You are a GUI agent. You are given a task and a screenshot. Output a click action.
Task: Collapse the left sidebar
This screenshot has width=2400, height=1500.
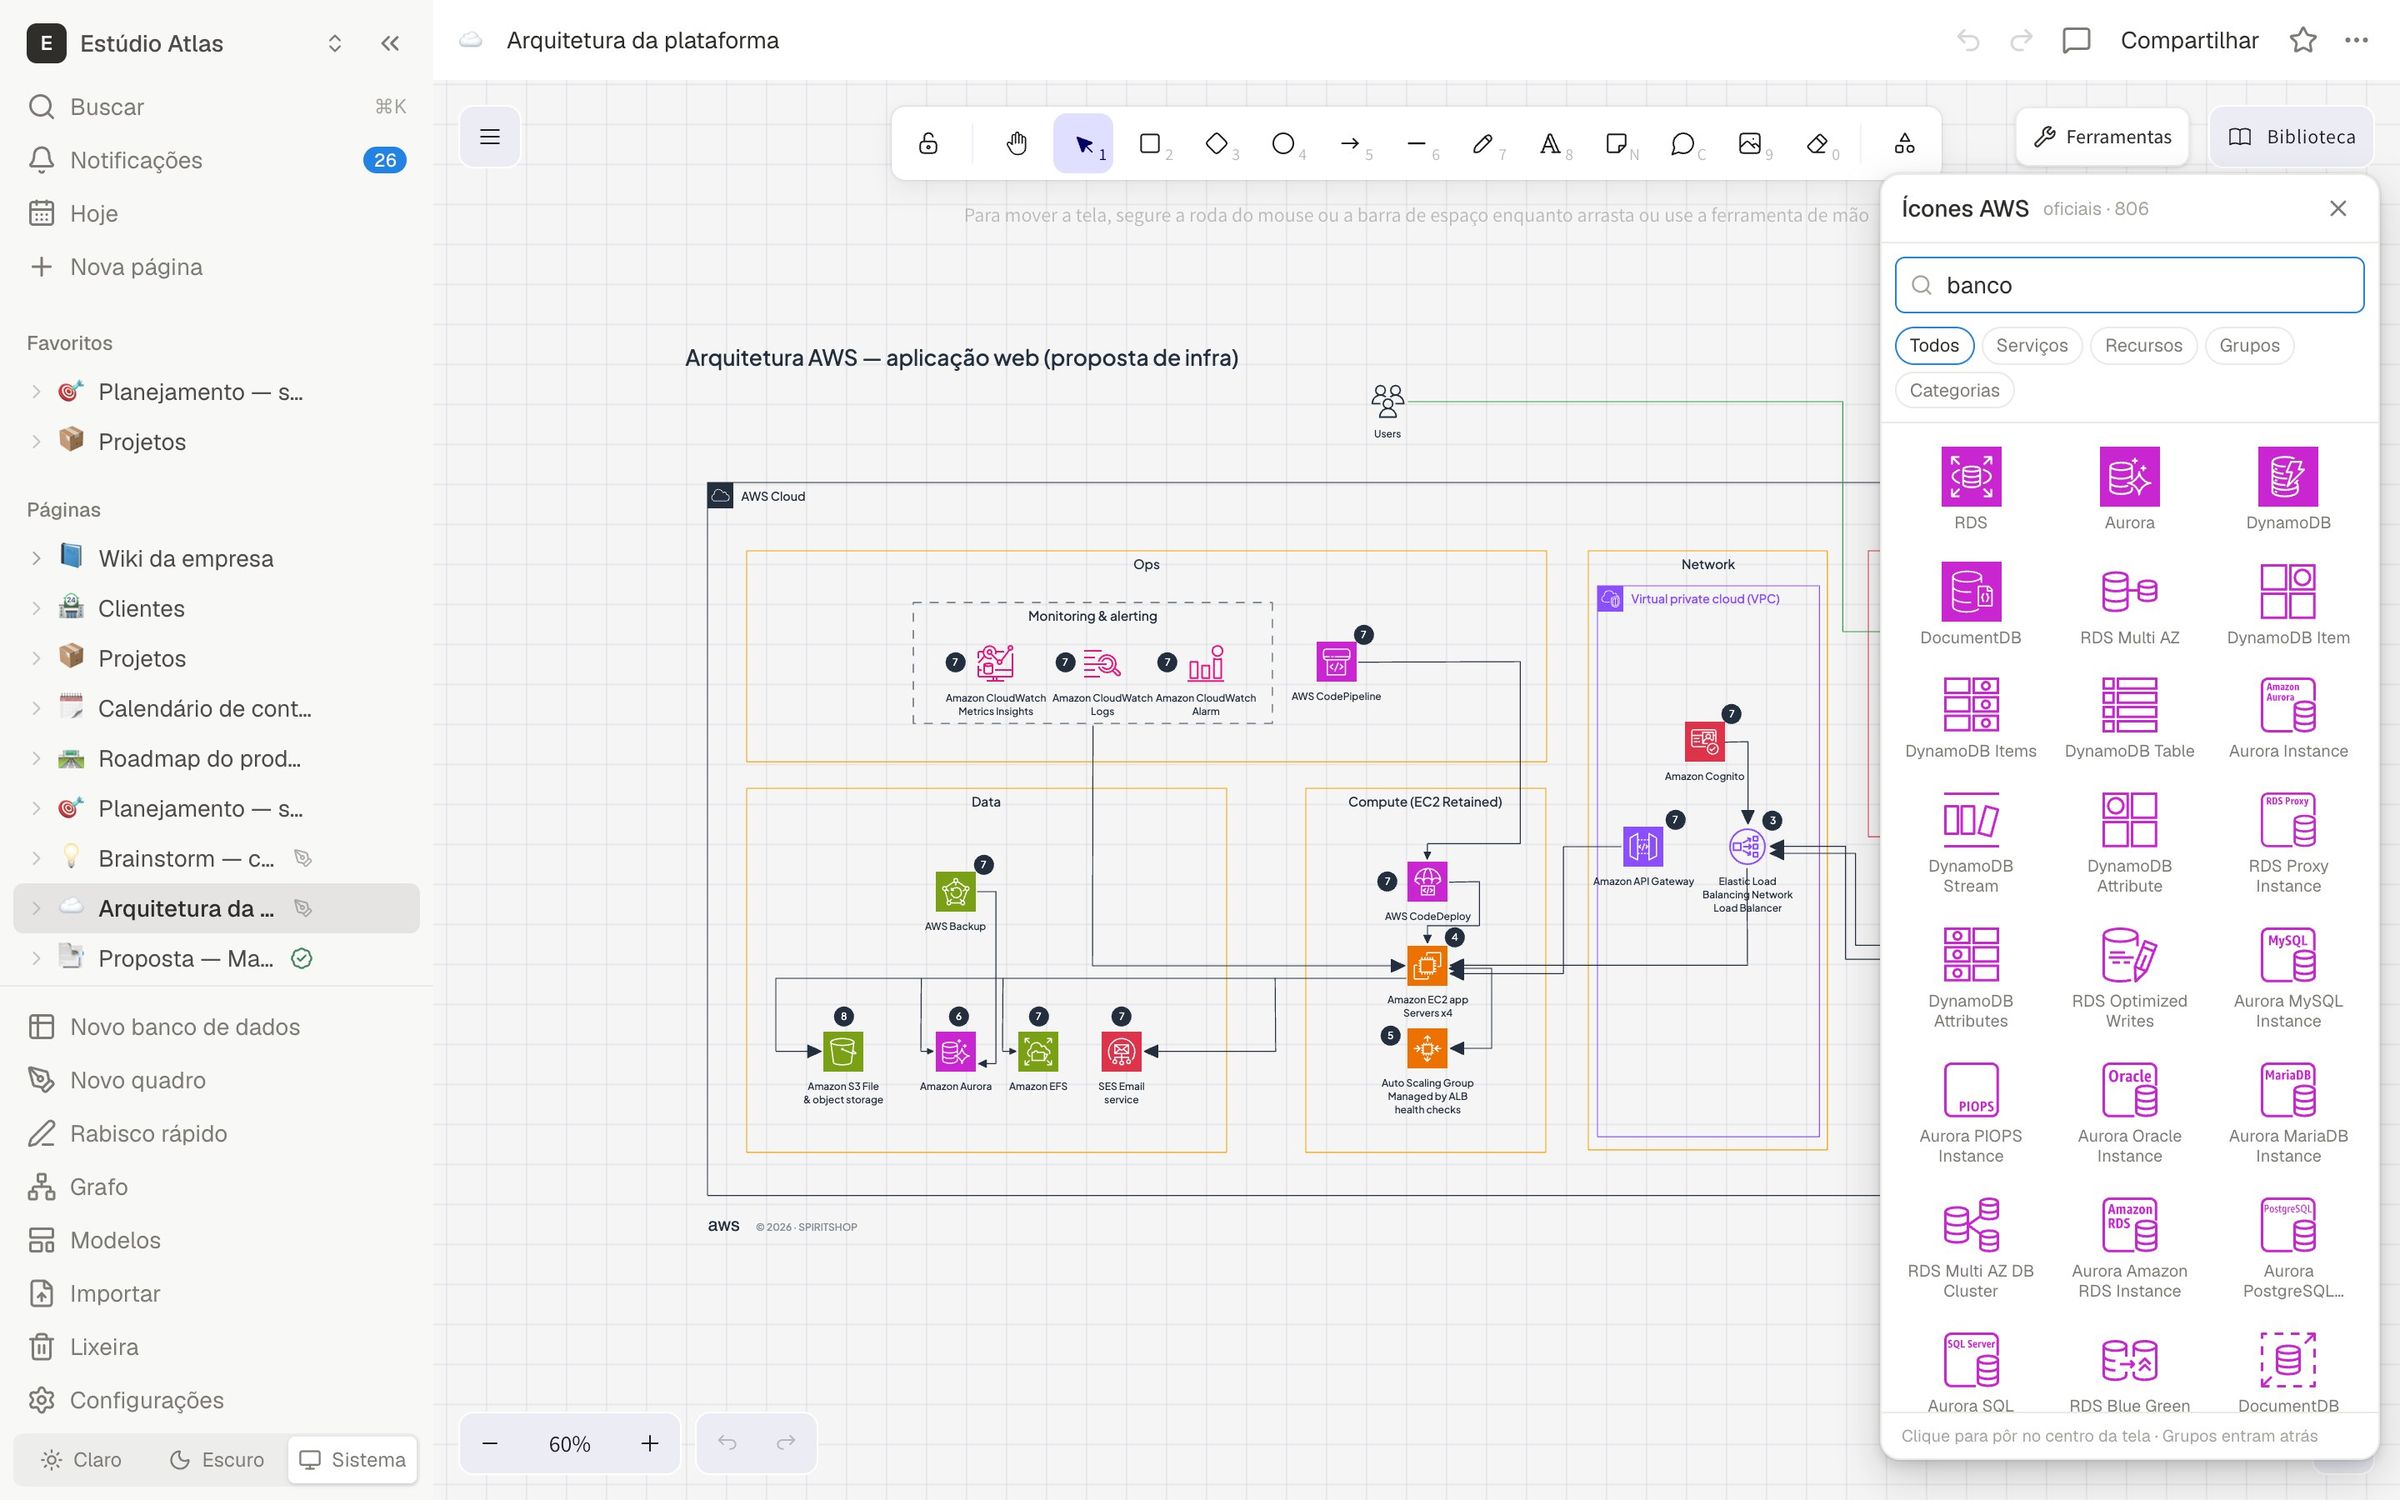tap(390, 43)
